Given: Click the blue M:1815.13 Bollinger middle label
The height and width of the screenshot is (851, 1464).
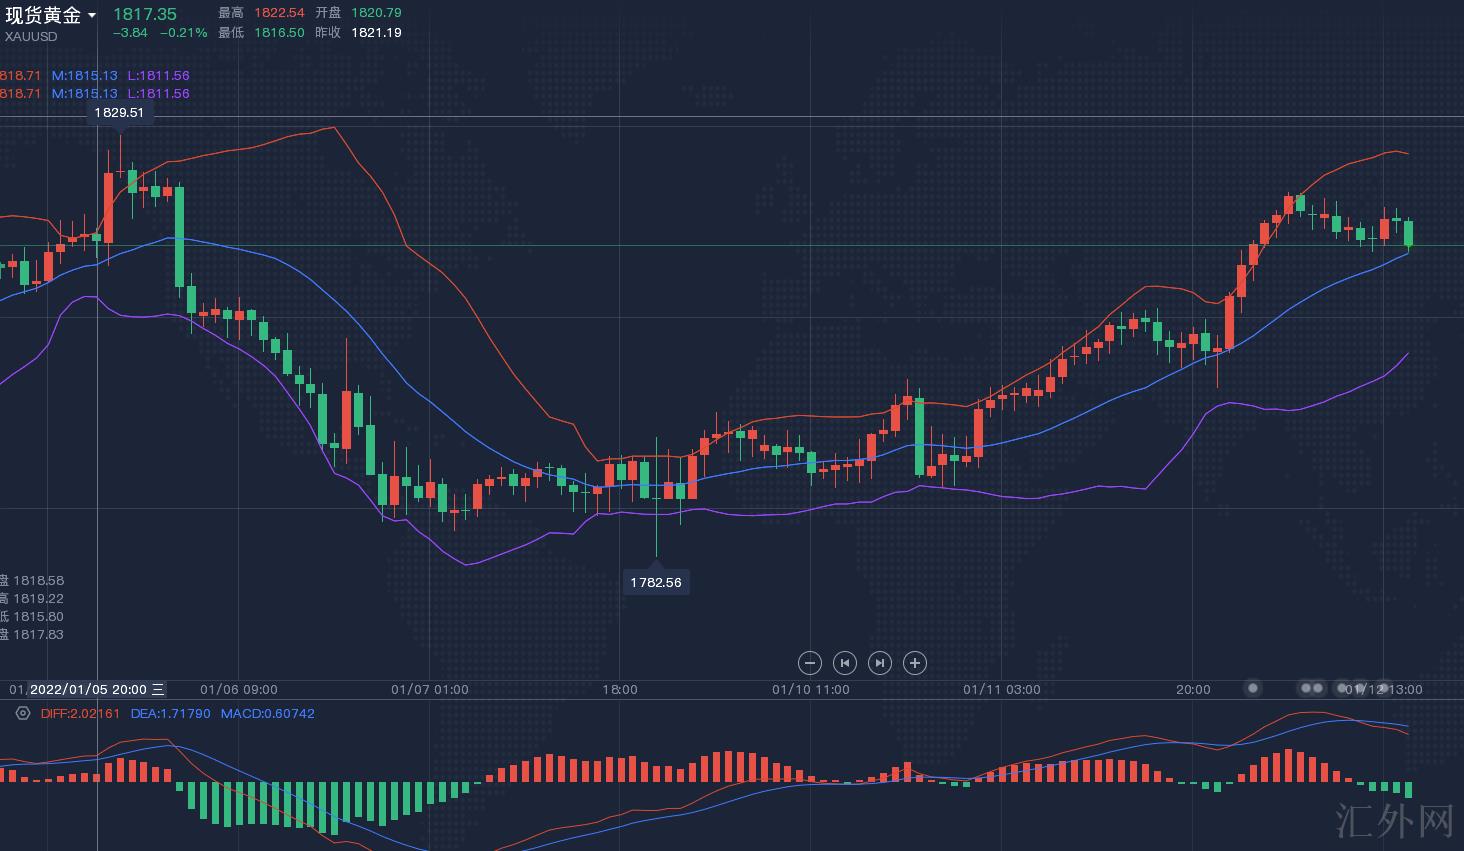Looking at the screenshot, I should (84, 75).
